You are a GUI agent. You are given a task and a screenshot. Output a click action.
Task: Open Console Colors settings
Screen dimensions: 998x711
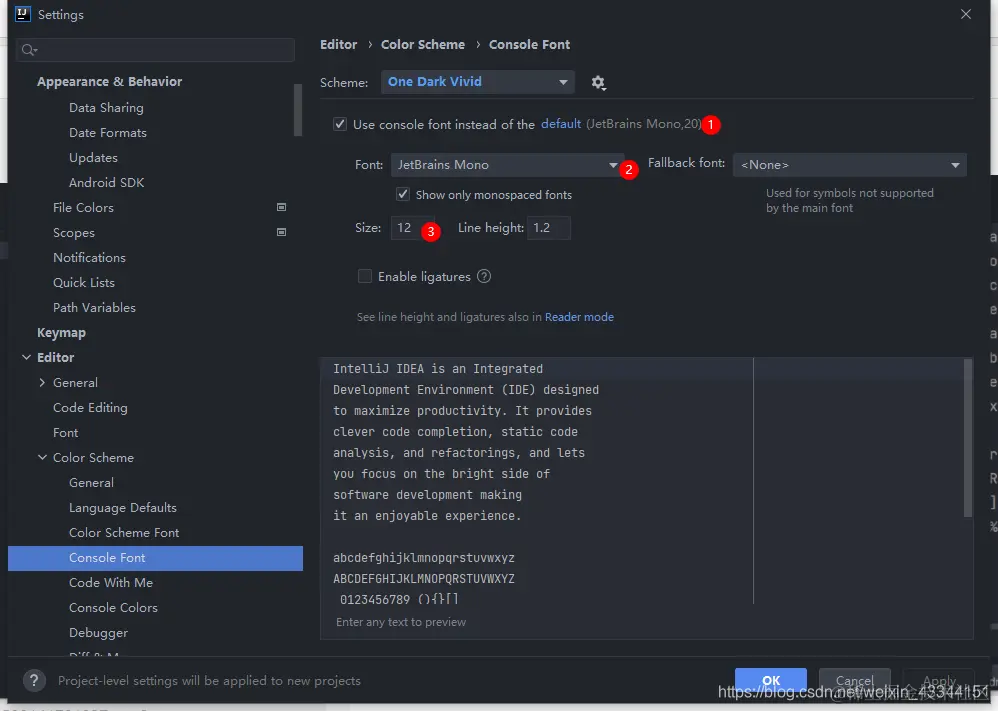[113, 608]
